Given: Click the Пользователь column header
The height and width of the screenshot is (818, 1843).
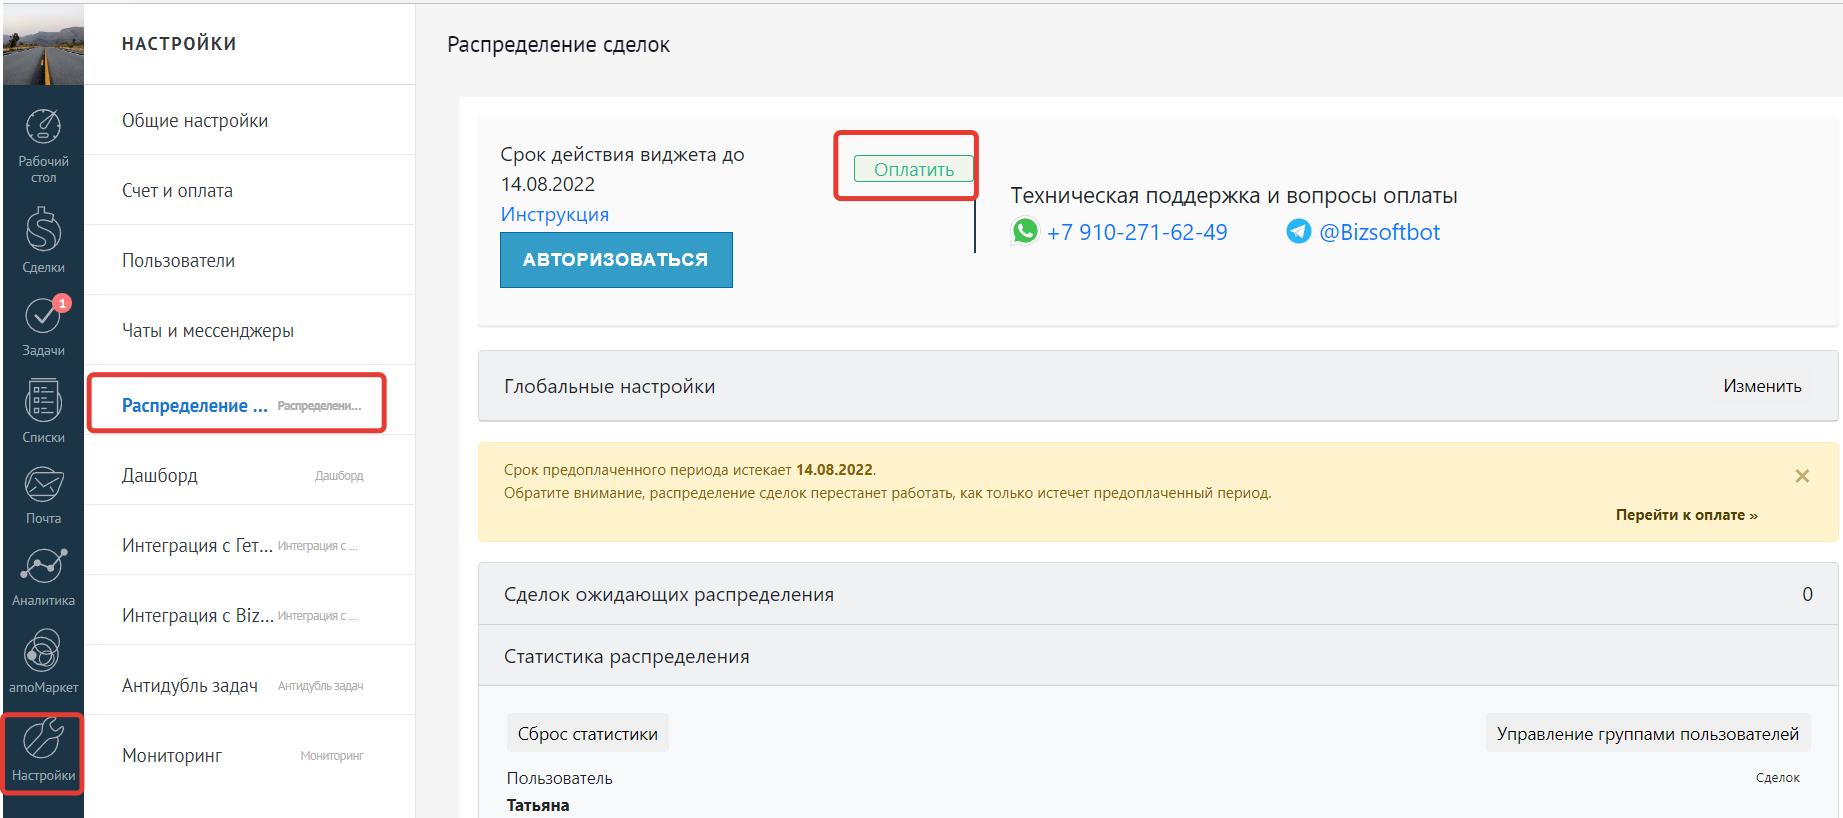Looking at the screenshot, I should coord(560,778).
